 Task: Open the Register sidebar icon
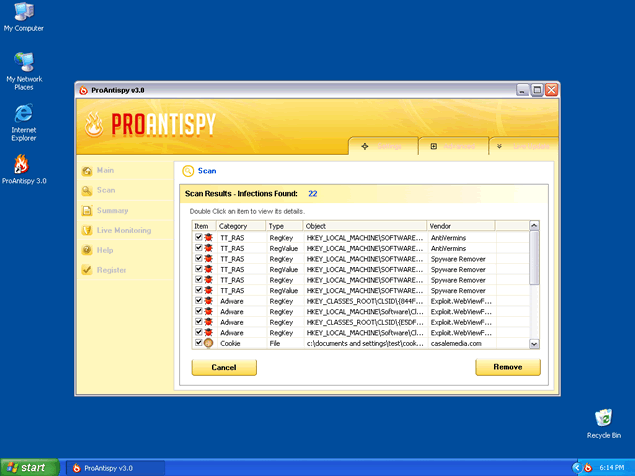88,270
